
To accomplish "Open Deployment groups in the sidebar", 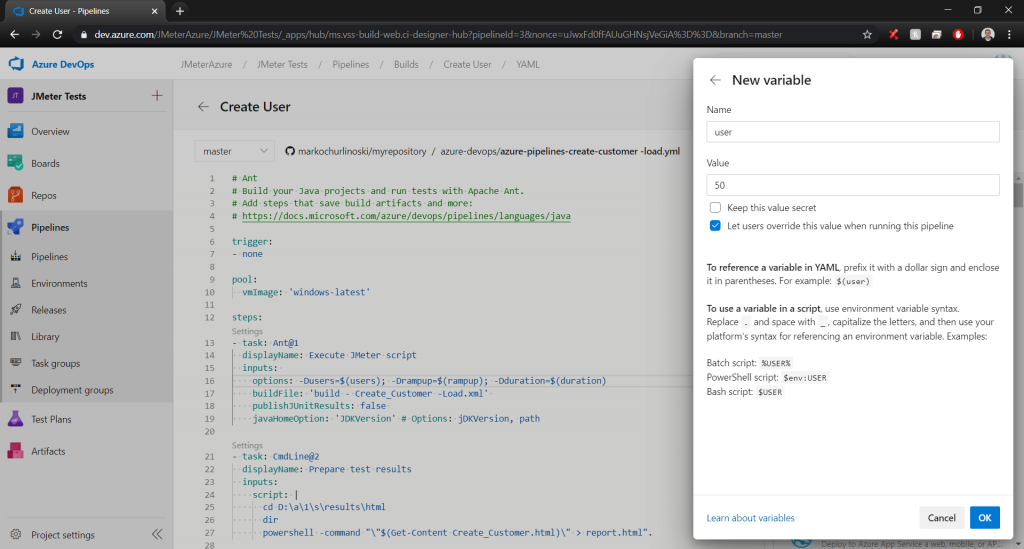I will click(72, 390).
